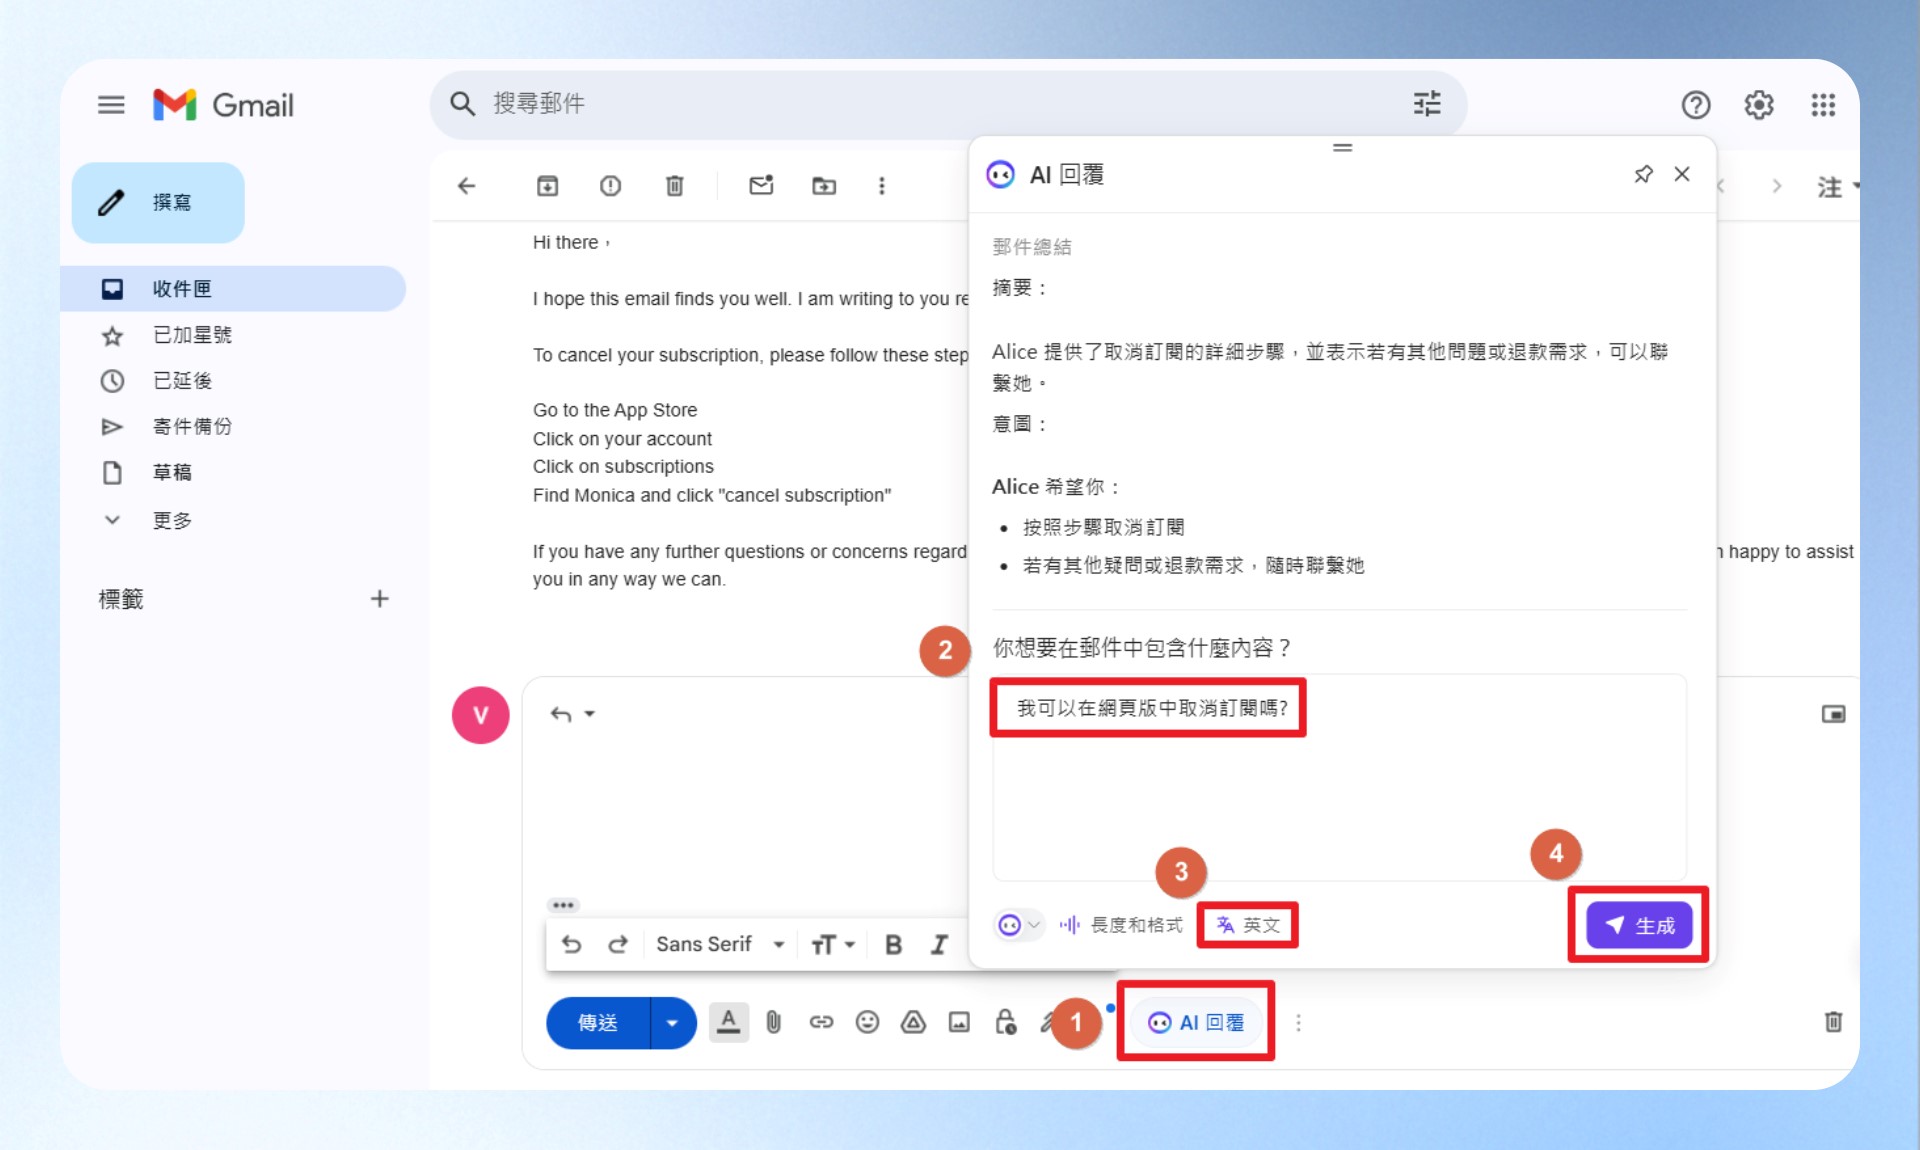Screen dimensions: 1920x1150
Task: Pin the AI 回覆 panel
Action: point(1643,175)
